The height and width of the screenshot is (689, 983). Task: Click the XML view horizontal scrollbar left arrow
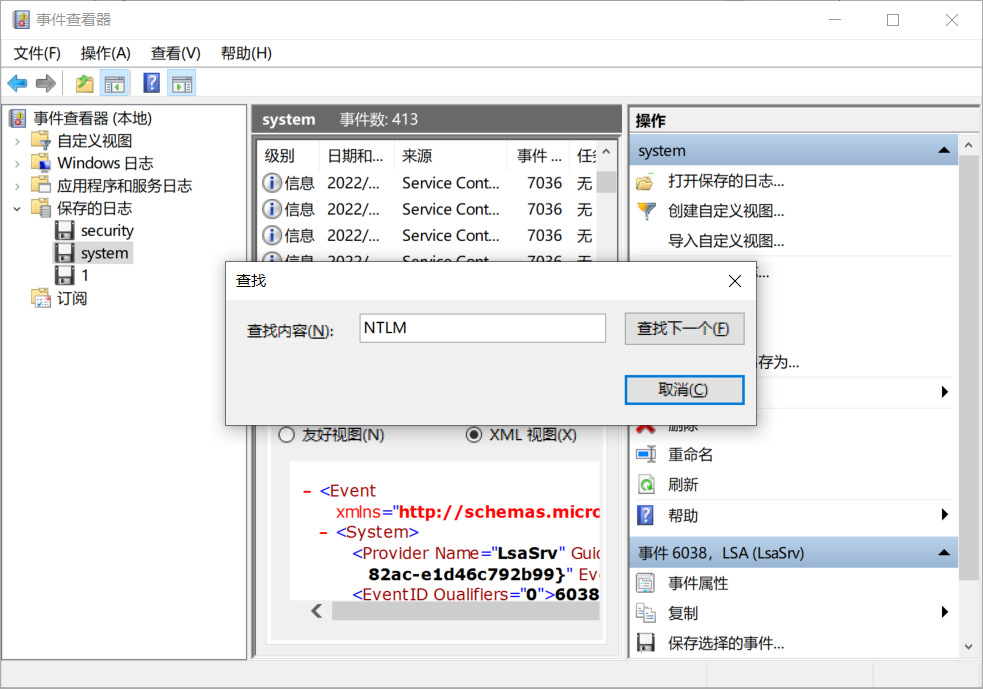317,610
